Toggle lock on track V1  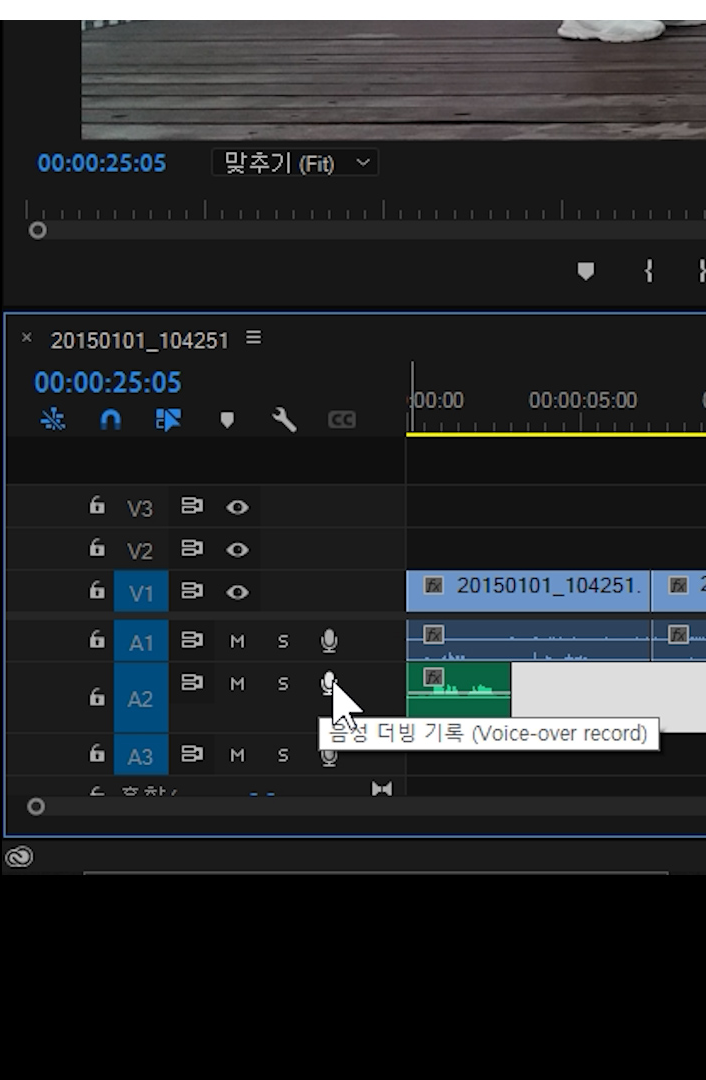coord(97,590)
